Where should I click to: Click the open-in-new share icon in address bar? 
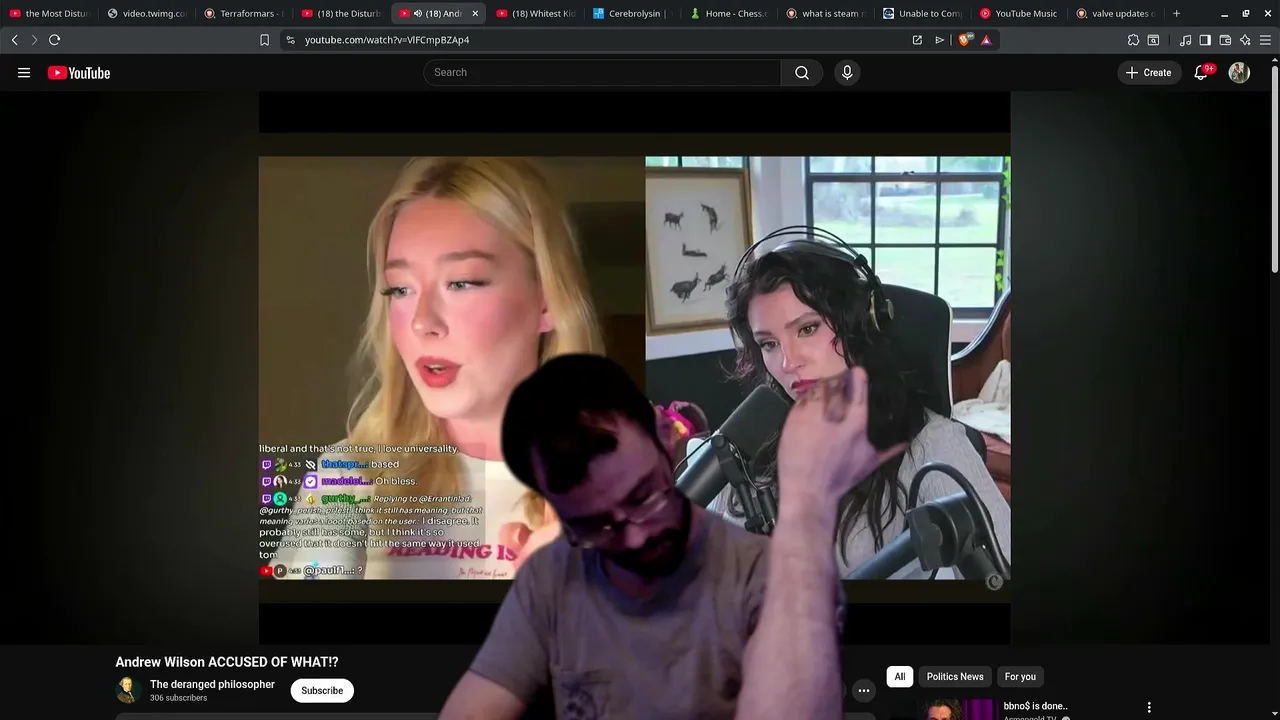click(x=917, y=40)
